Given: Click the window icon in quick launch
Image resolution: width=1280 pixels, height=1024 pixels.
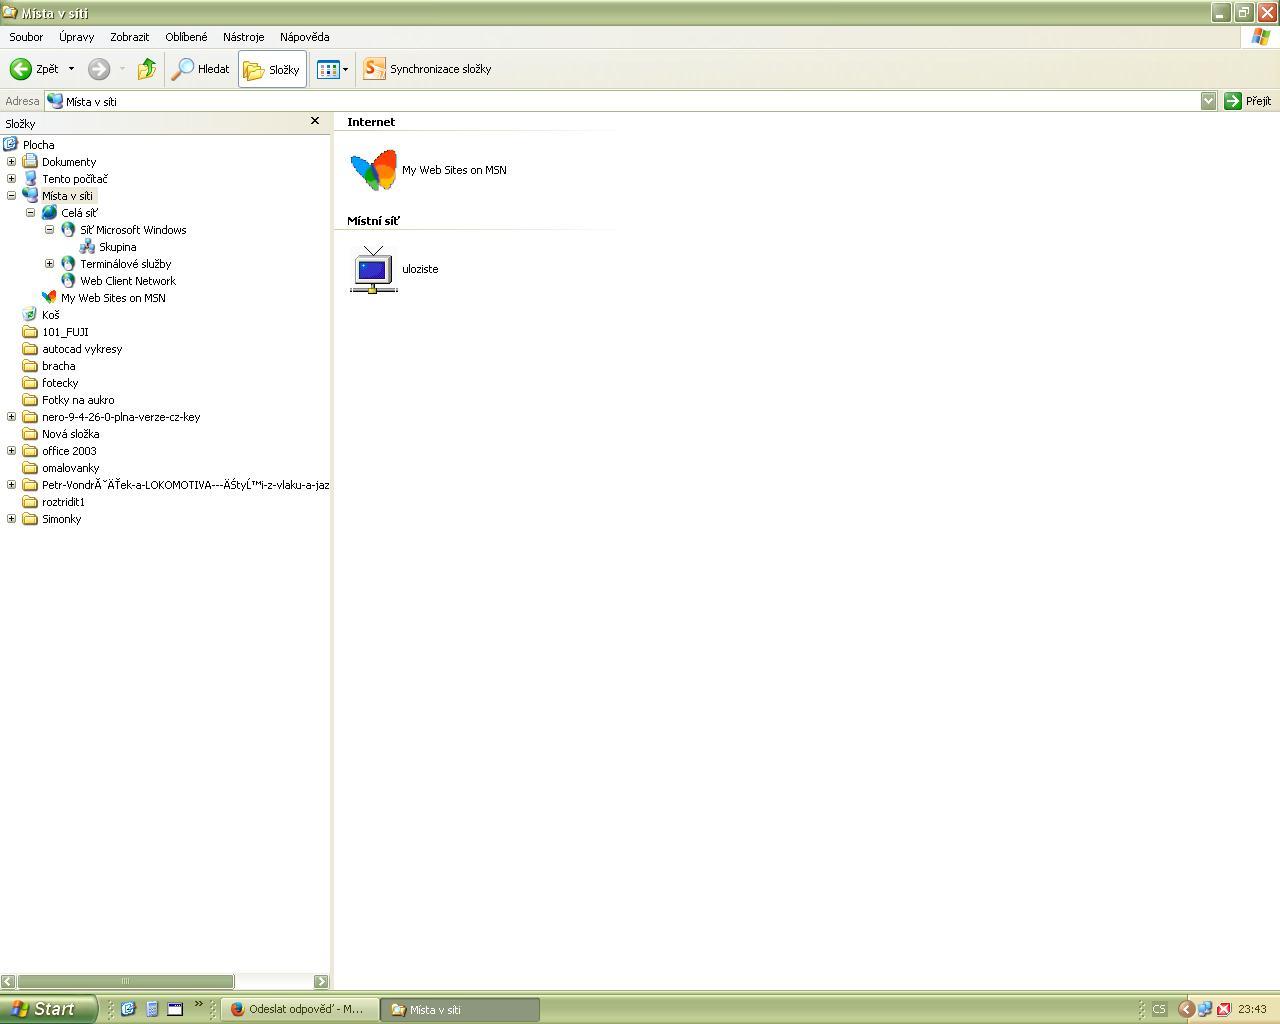Looking at the screenshot, I should coord(175,1009).
